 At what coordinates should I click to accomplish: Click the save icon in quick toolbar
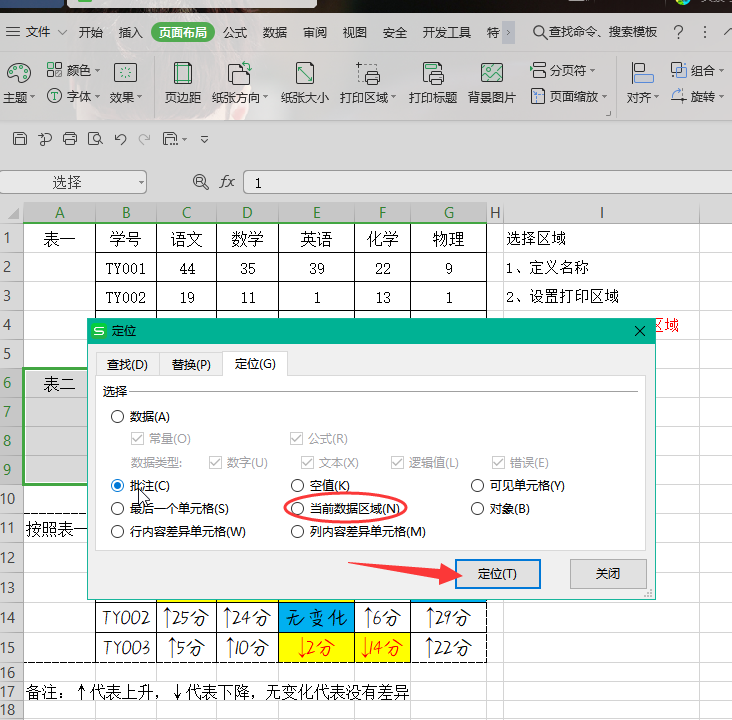(x=20, y=139)
